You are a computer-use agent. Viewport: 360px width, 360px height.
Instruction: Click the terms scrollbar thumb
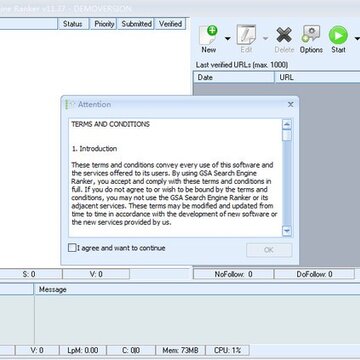pos(287,135)
